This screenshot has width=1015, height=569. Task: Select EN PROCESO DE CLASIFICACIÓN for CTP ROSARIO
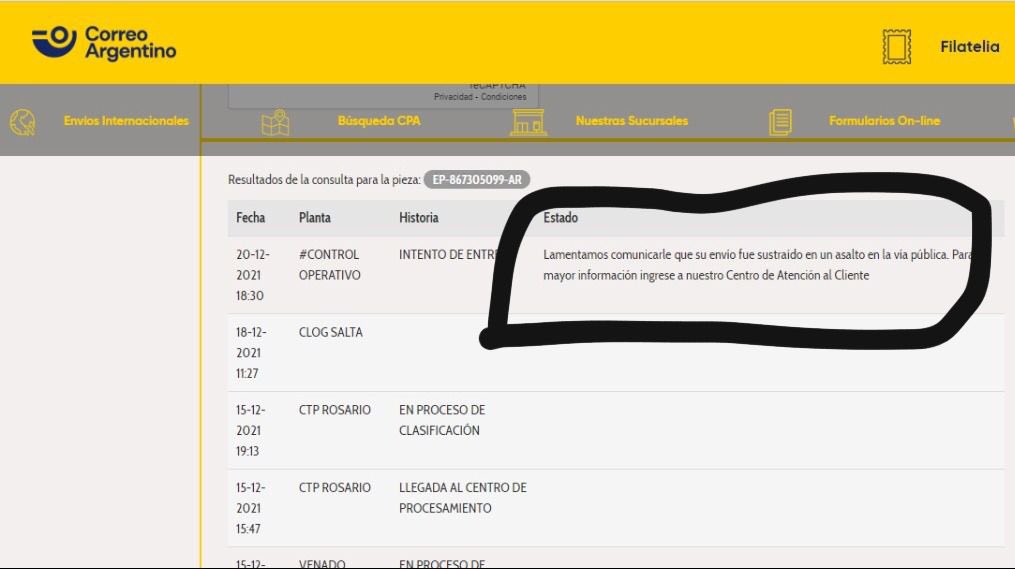pos(442,420)
